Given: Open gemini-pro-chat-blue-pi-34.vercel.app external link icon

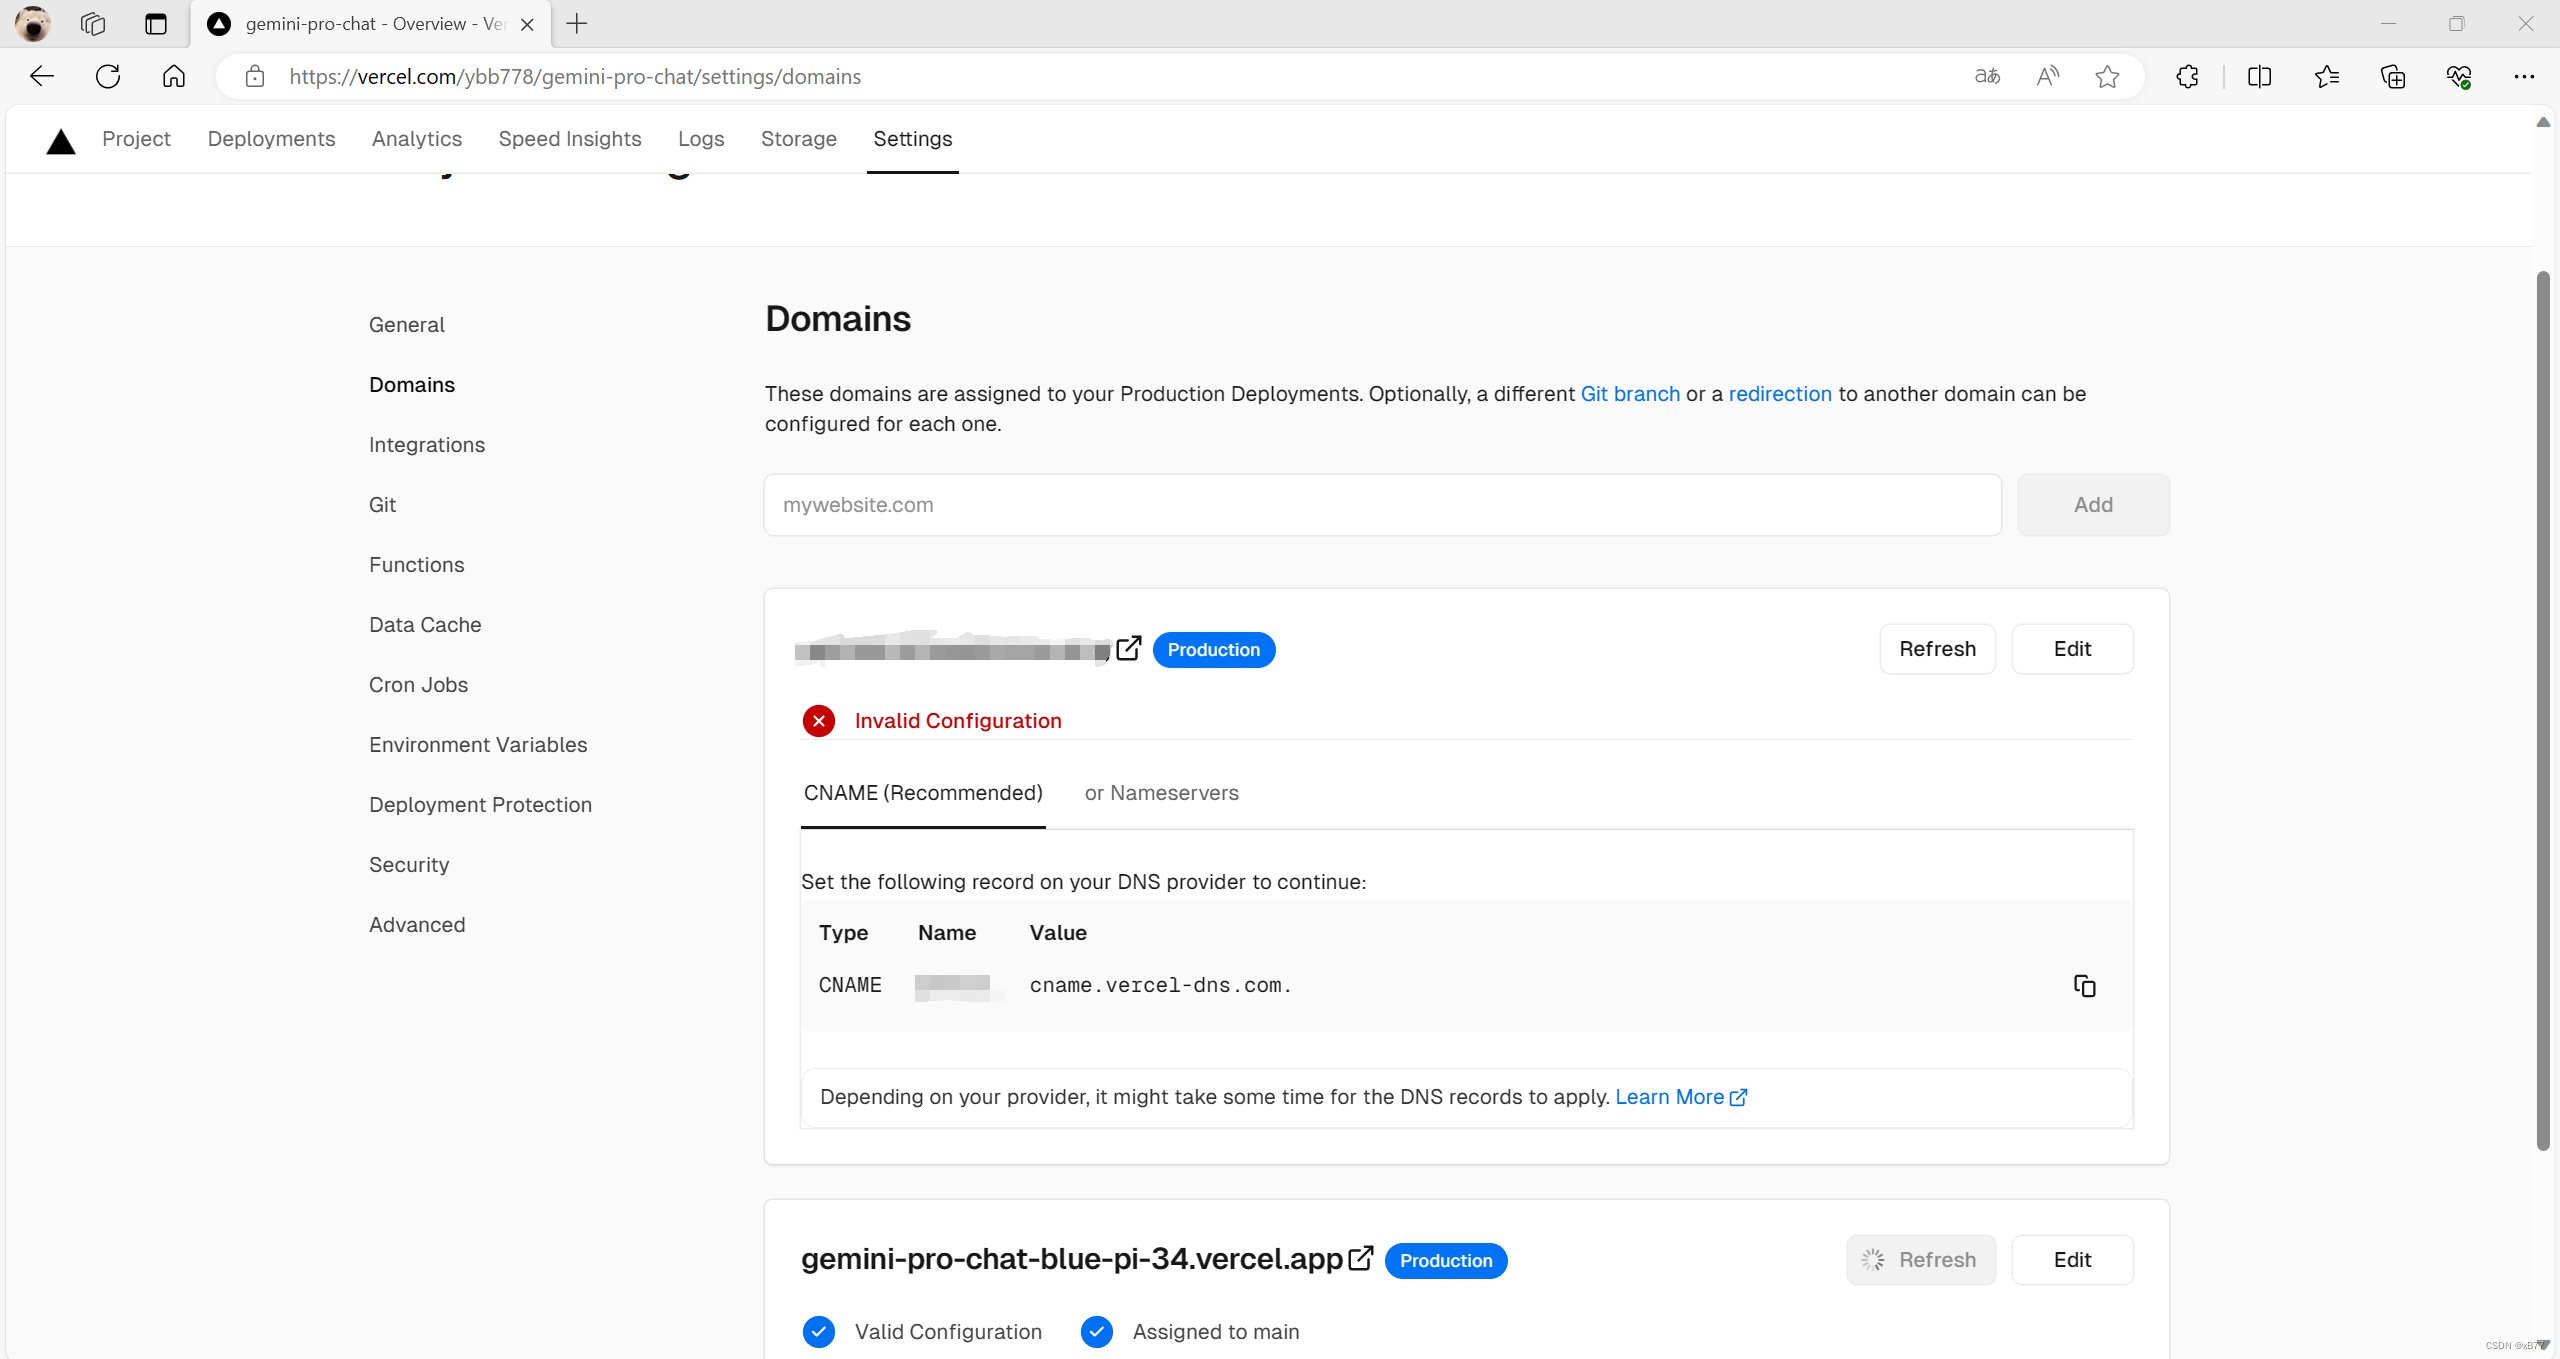Looking at the screenshot, I should (x=1360, y=1258).
